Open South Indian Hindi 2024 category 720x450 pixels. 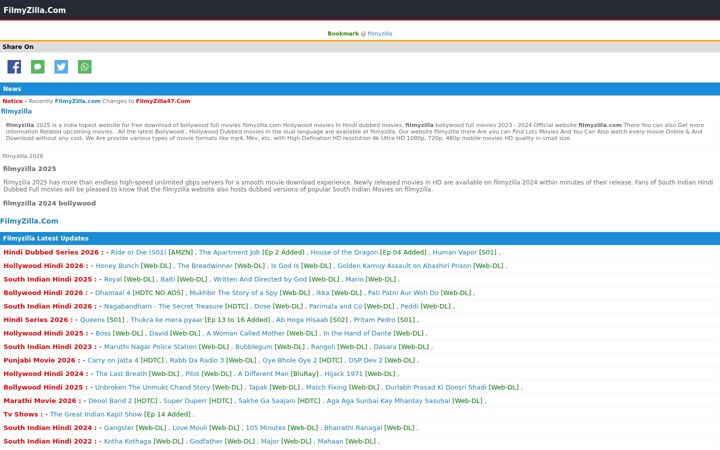(x=48, y=428)
